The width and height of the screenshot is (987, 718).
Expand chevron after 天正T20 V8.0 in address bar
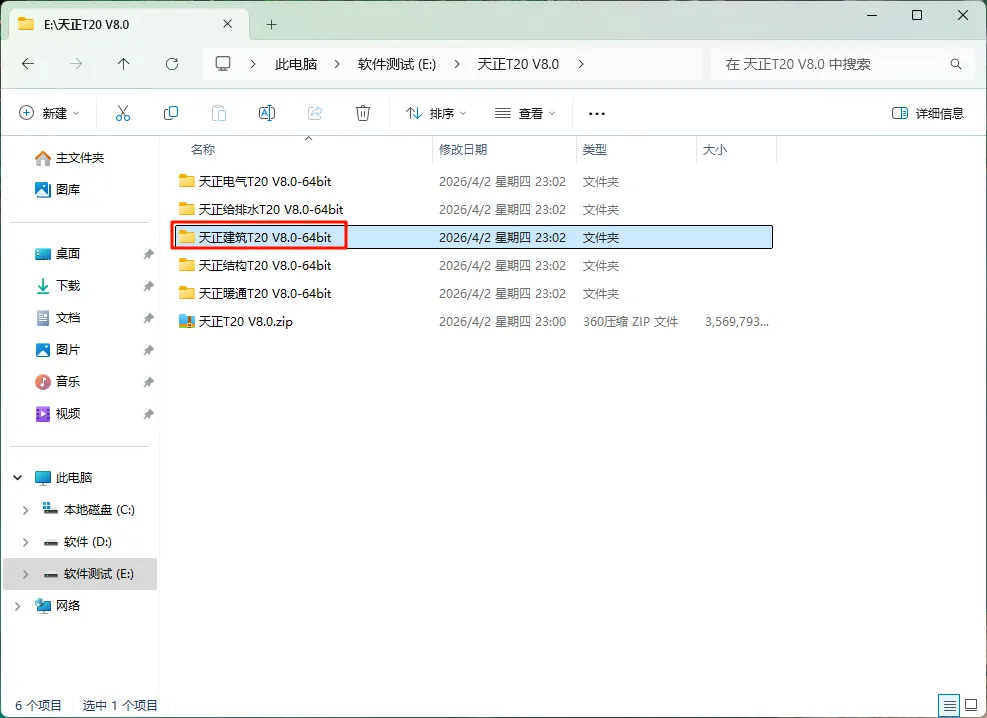point(580,64)
